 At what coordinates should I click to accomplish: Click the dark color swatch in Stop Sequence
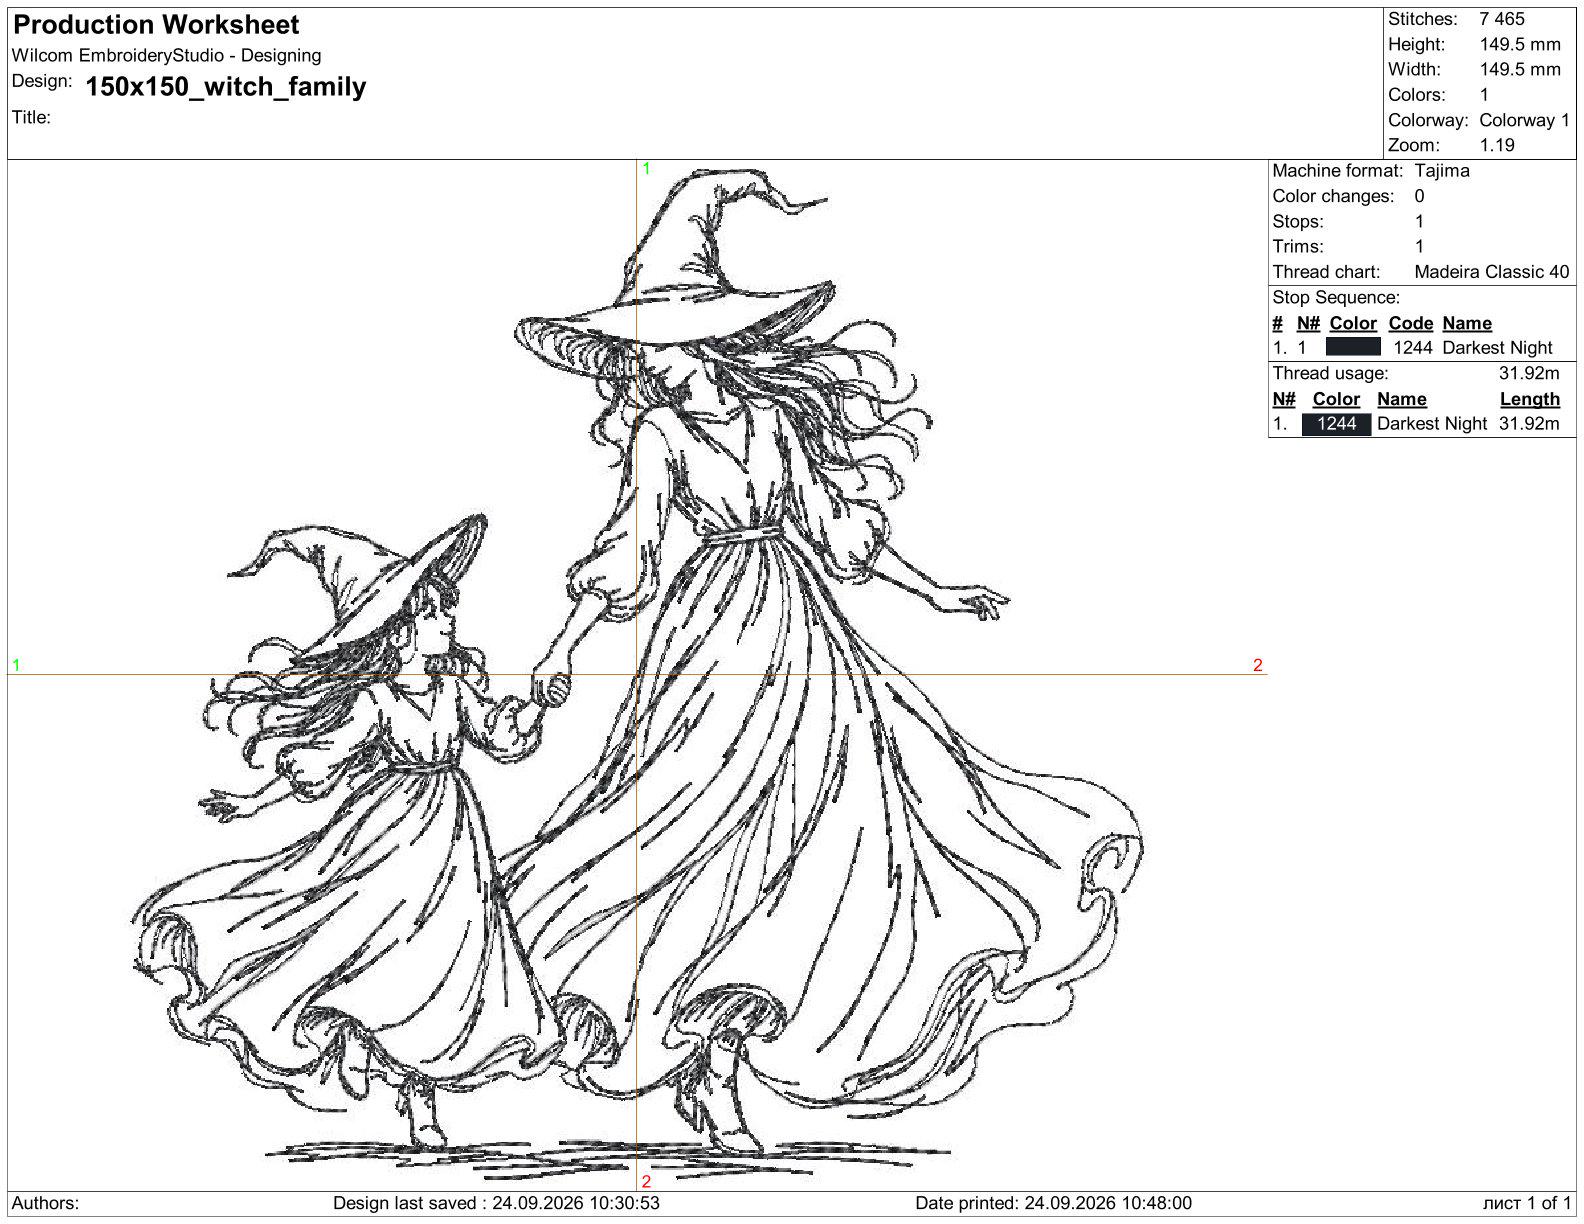[x=1353, y=347]
